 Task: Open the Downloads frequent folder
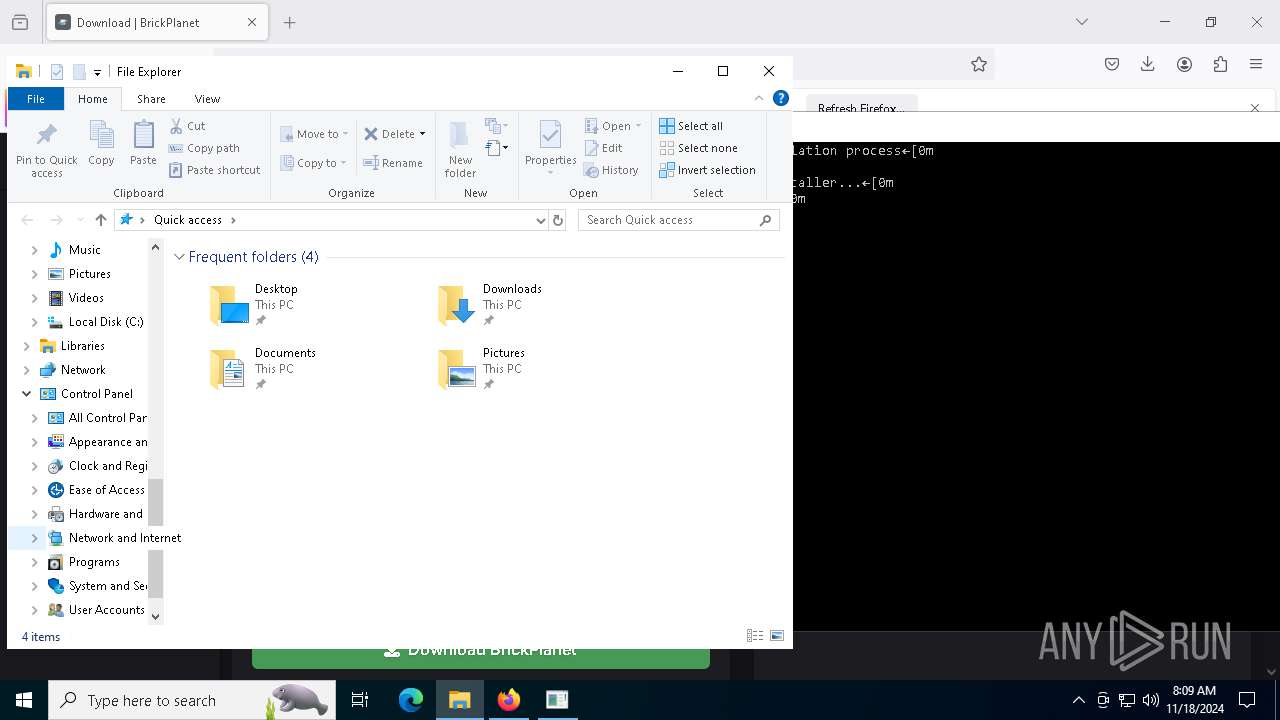click(x=490, y=305)
